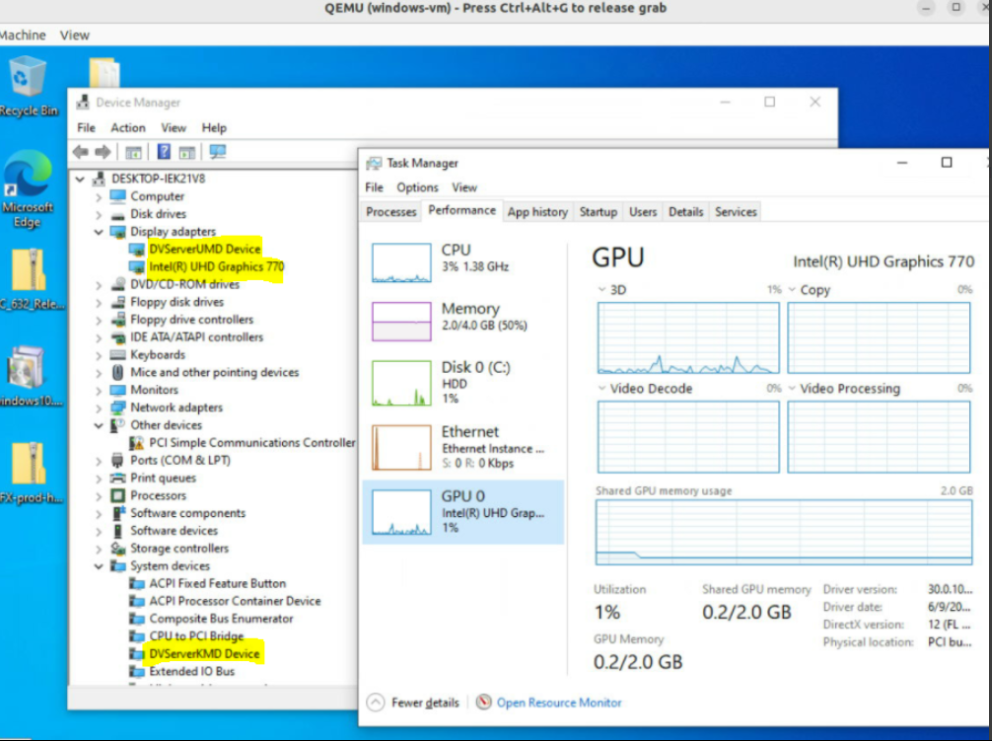This screenshot has height=741, width=992.
Task: Click the Scan for hardware changes toolbar icon
Action: point(217,152)
